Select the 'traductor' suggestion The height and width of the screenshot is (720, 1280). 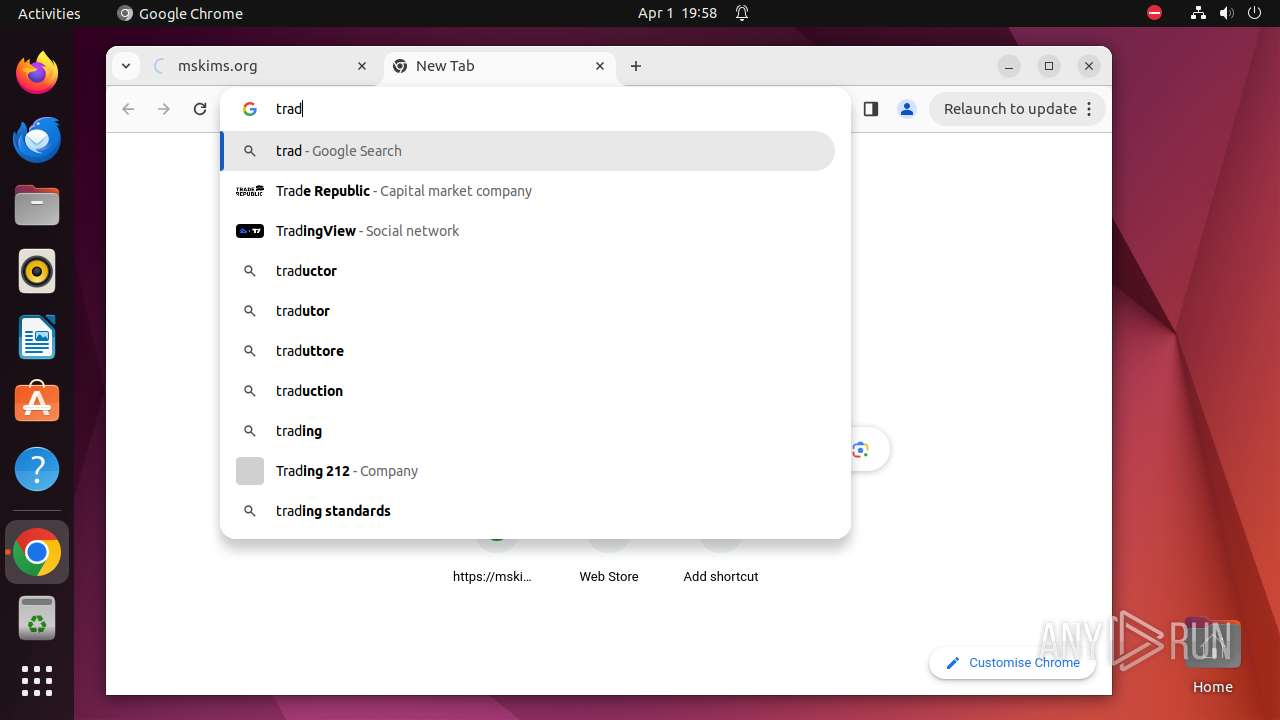tap(528, 271)
